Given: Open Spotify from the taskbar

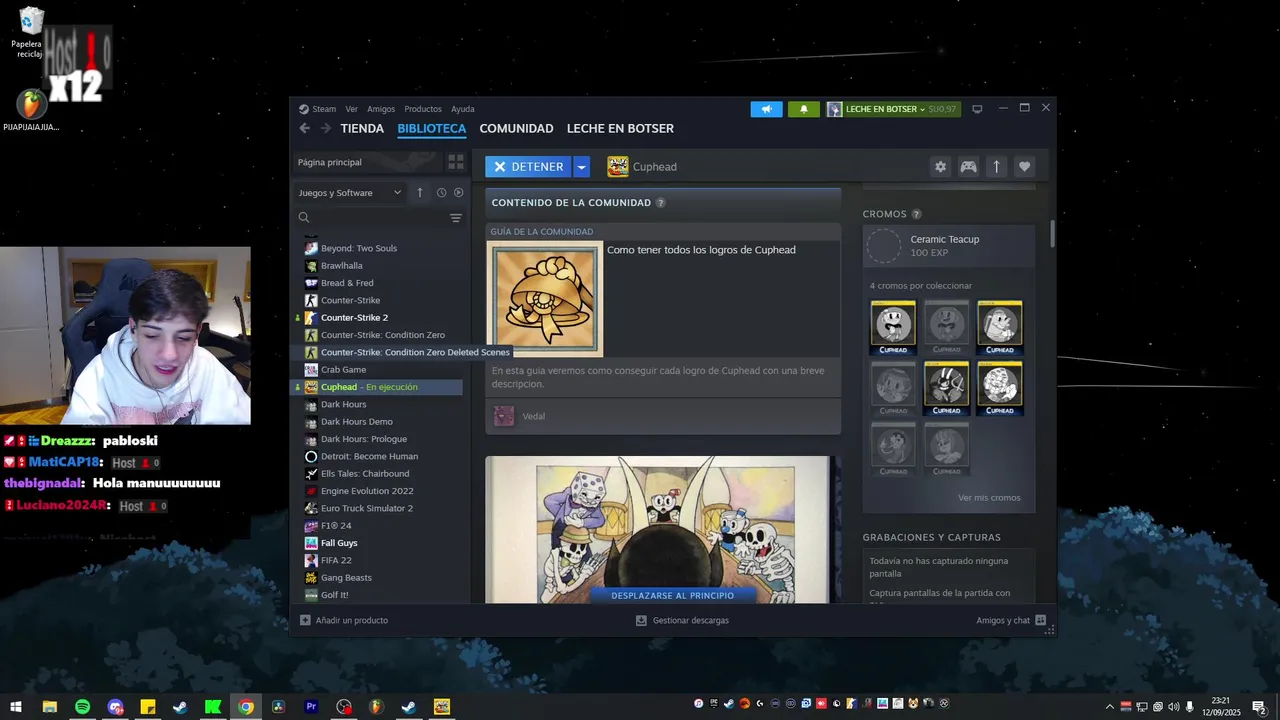Looking at the screenshot, I should pos(82,707).
